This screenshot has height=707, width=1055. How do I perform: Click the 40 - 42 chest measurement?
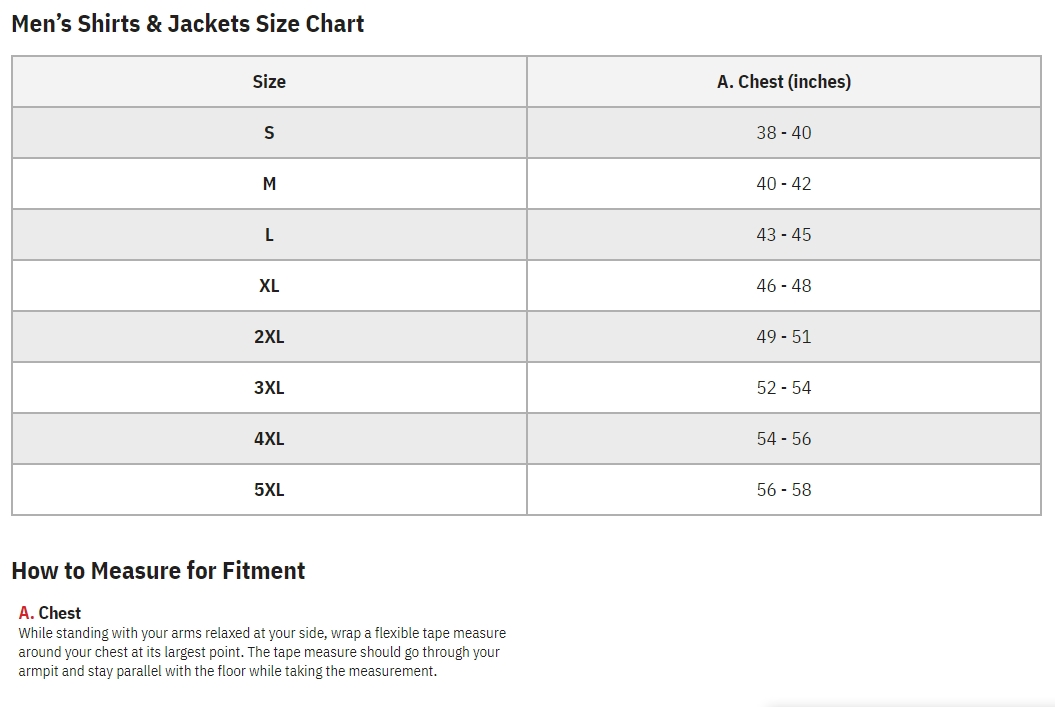point(784,184)
